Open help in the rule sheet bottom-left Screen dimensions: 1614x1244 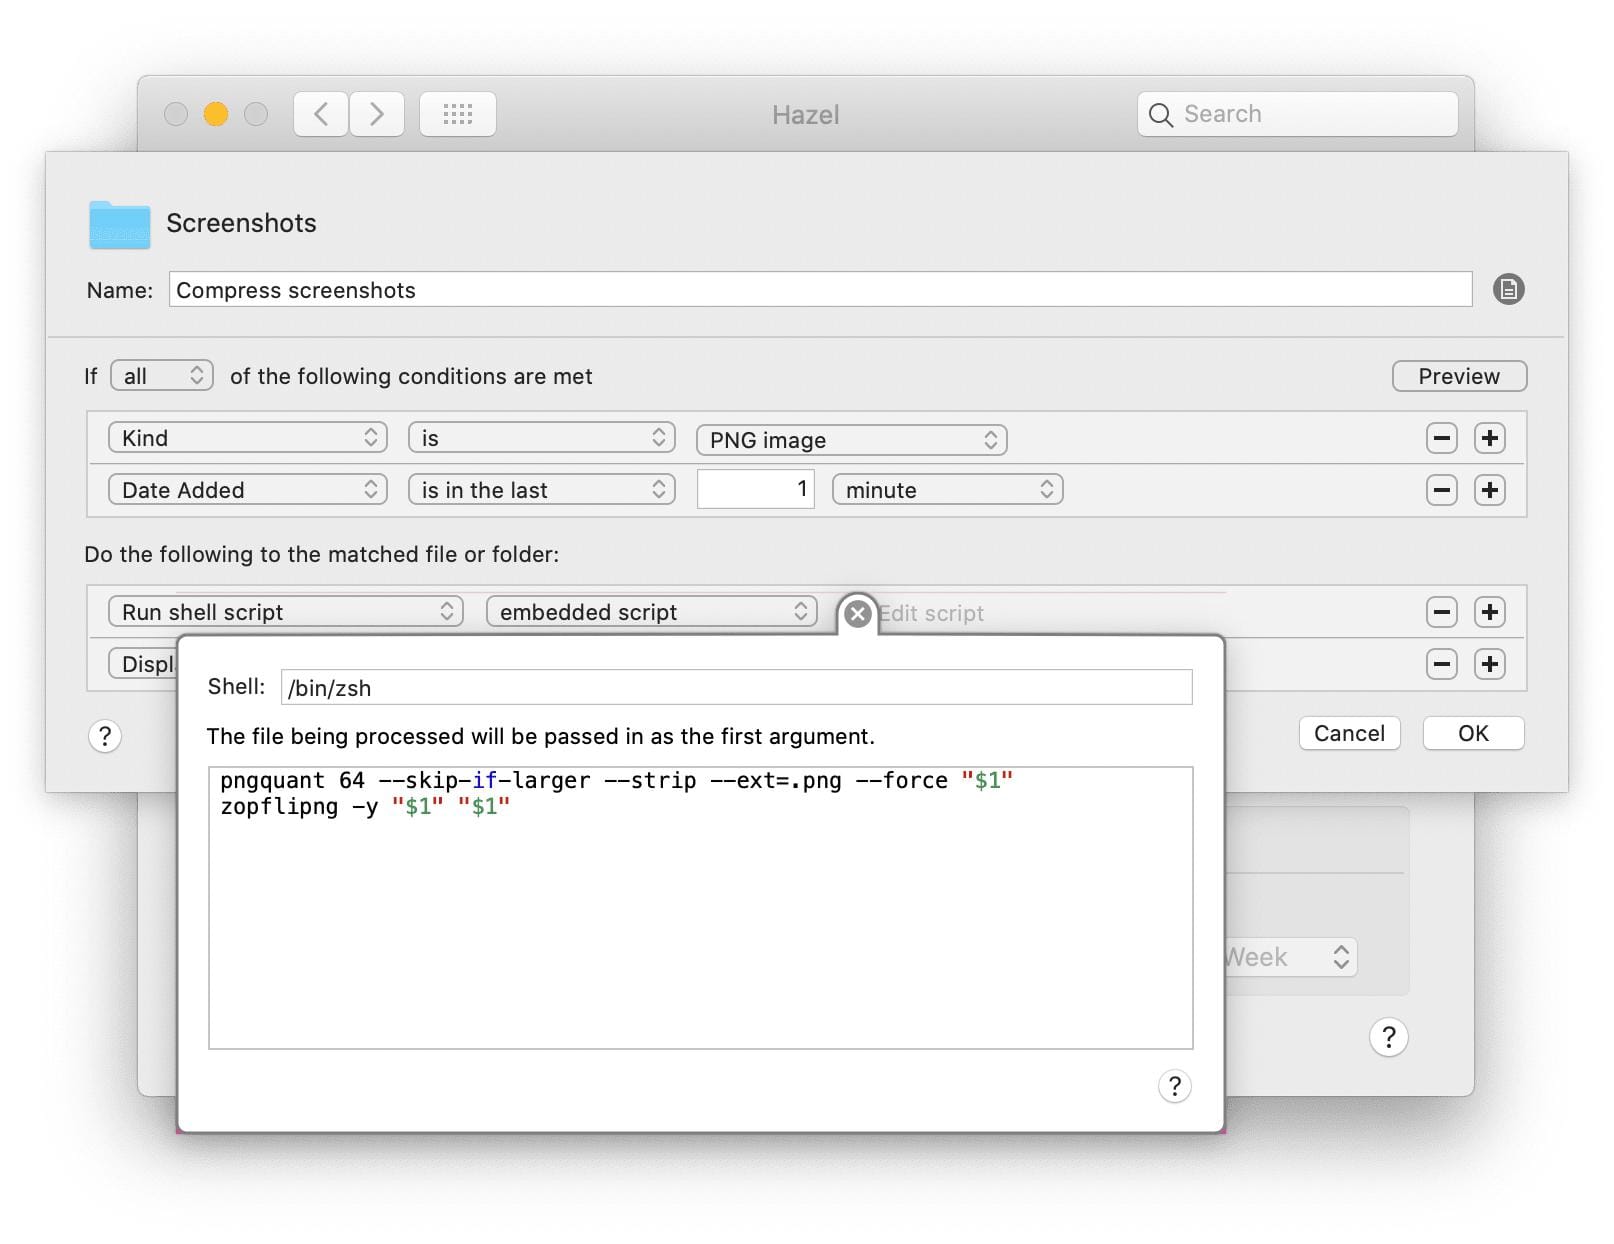pos(105,736)
